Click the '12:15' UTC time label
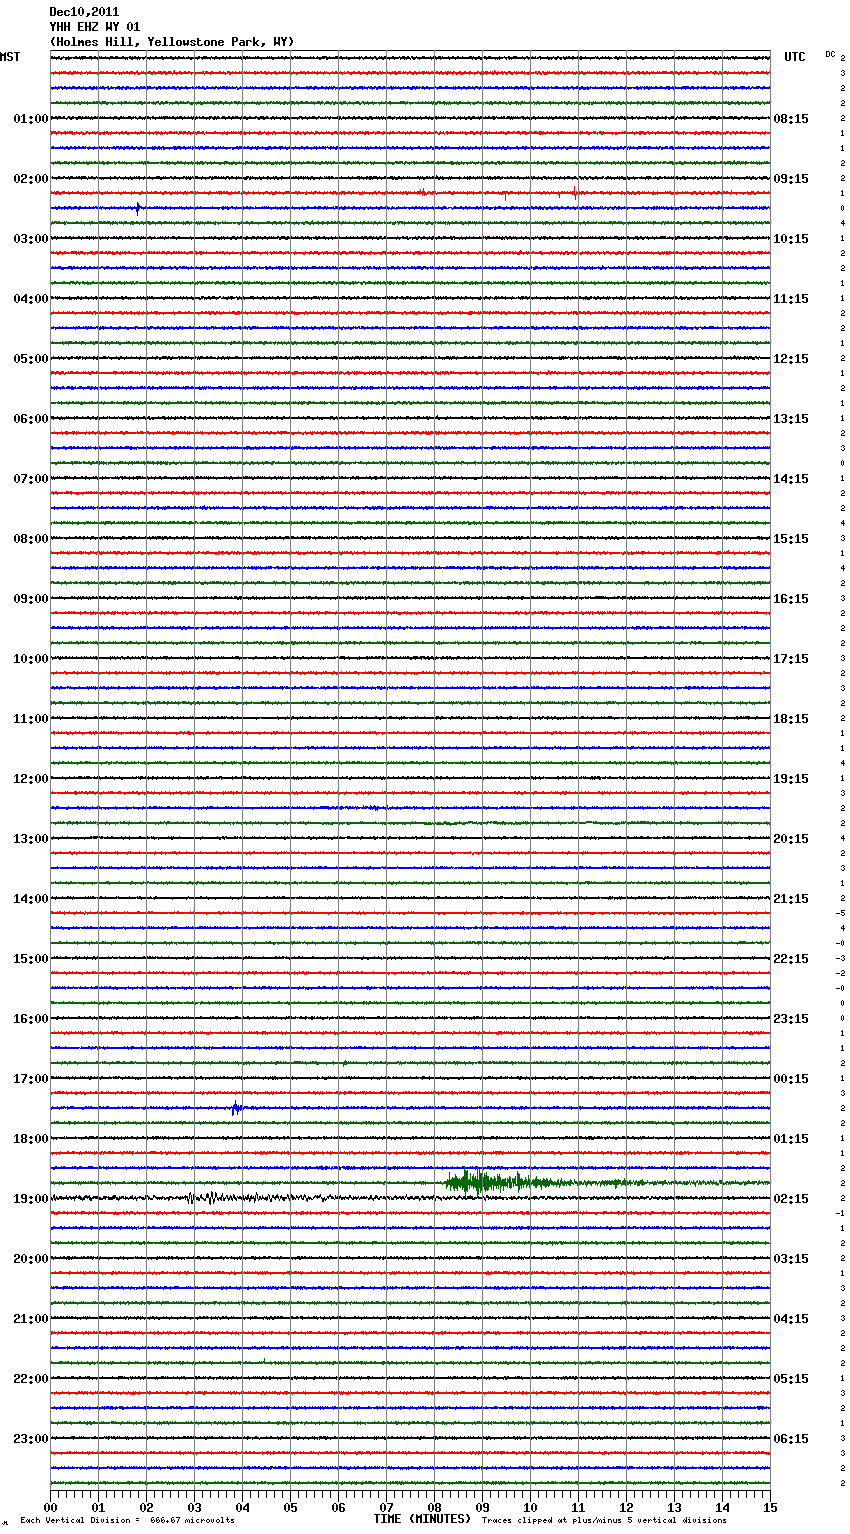The height and width of the screenshot is (1534, 850). pyautogui.click(x=791, y=359)
